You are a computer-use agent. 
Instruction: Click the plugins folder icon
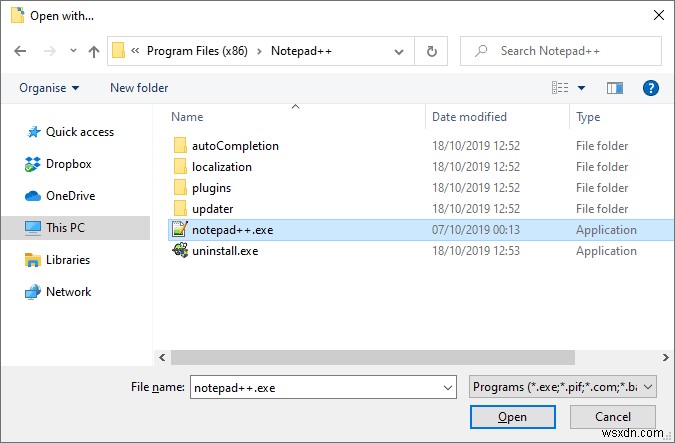(180, 188)
